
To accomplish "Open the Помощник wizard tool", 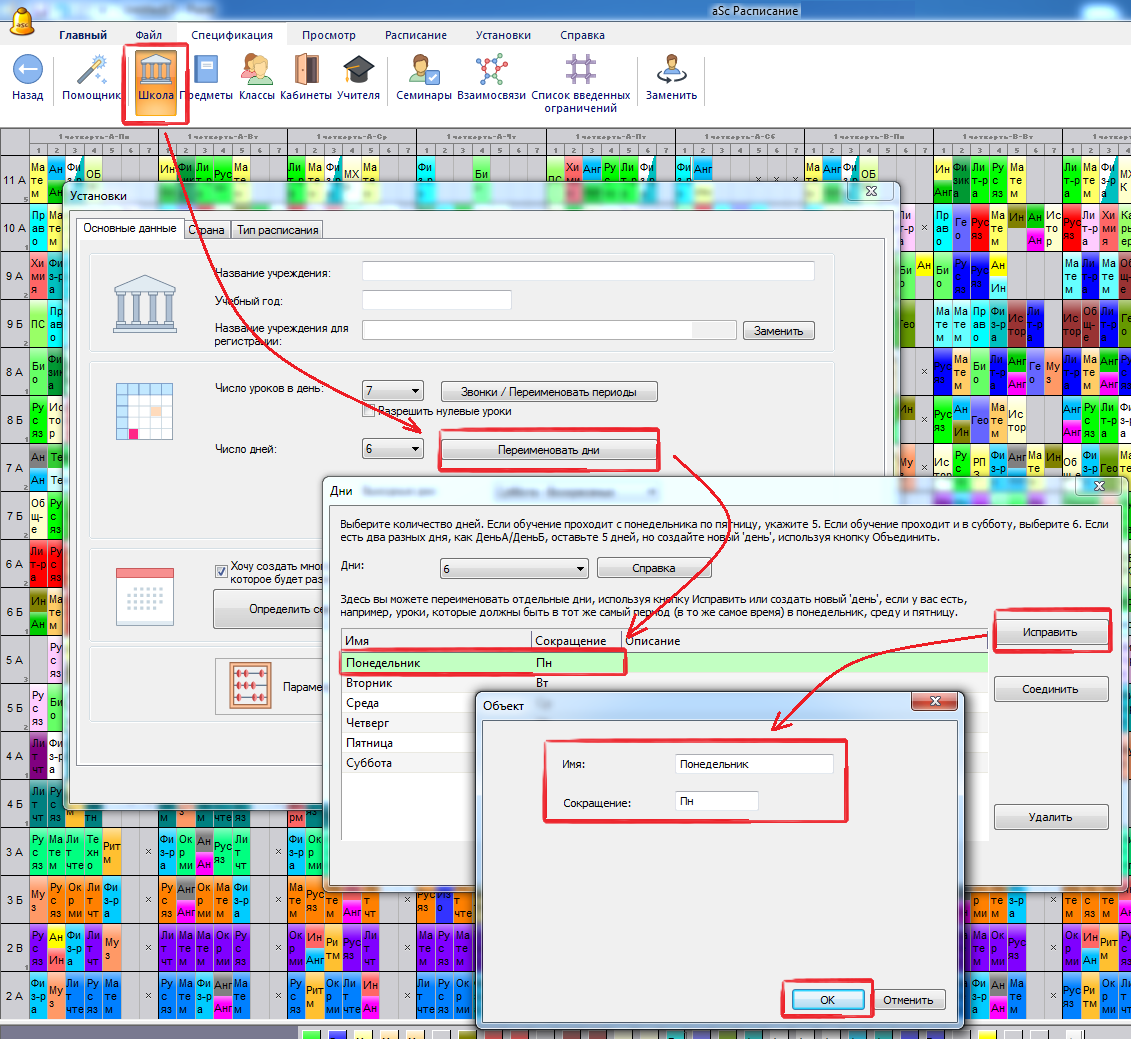I will coord(92,72).
